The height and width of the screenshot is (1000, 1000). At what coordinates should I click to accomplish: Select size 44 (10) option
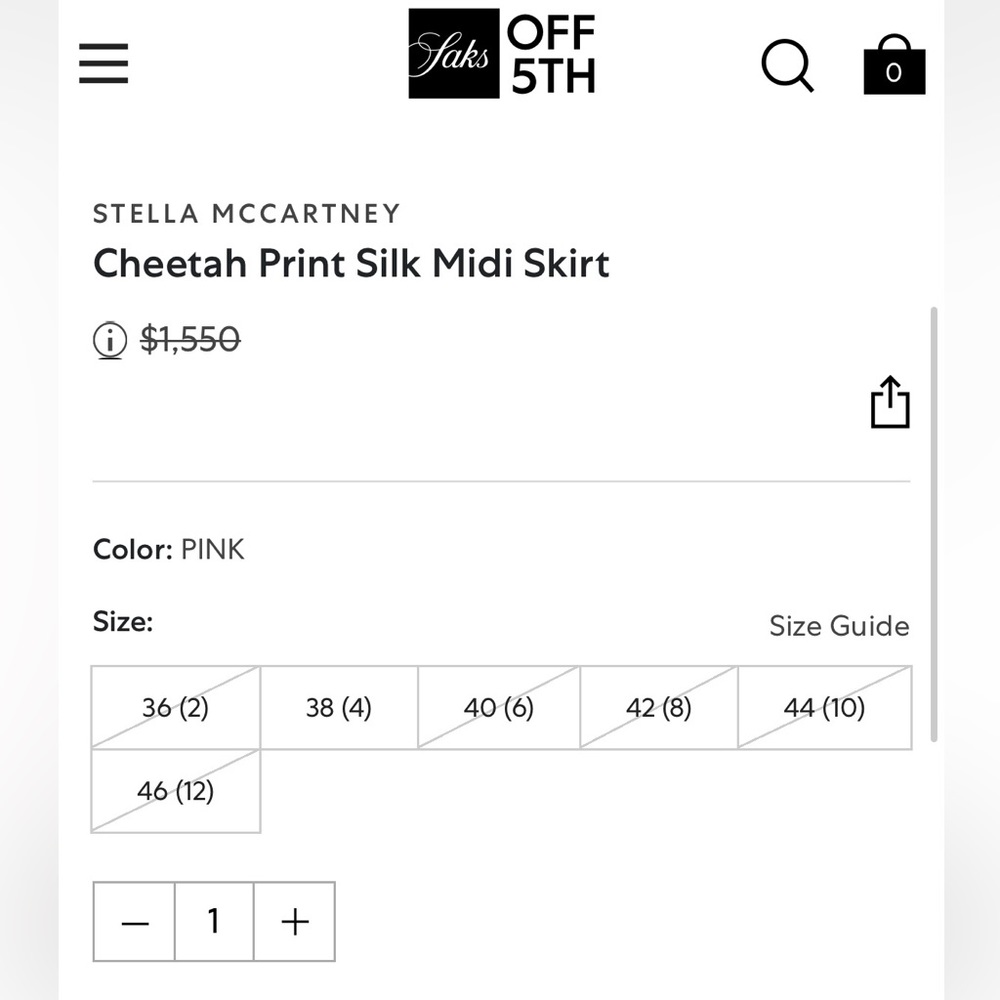tap(825, 707)
